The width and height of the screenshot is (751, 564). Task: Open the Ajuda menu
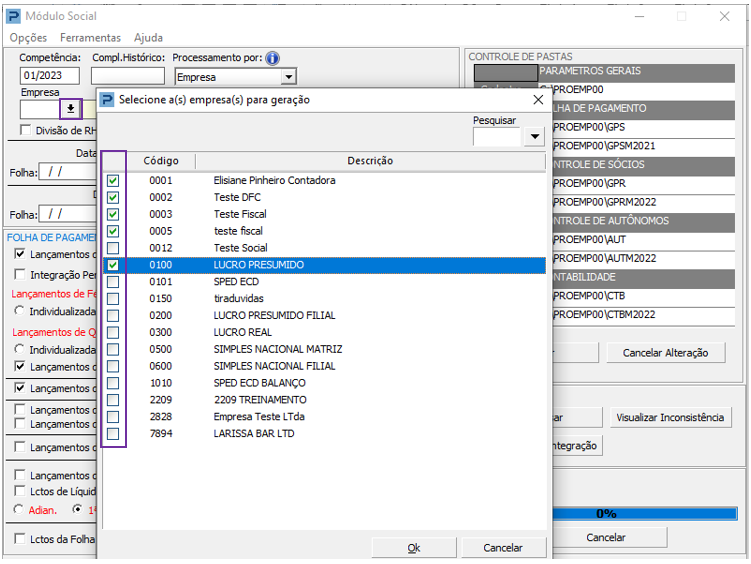(x=148, y=37)
